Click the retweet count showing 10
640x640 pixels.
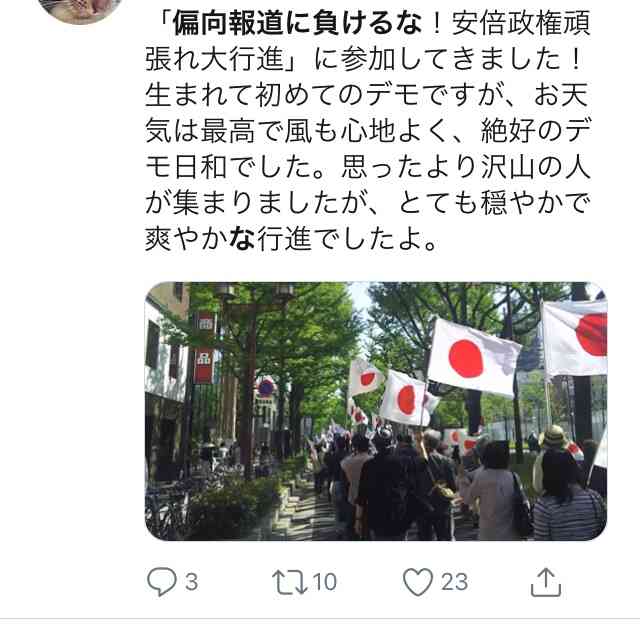point(325,582)
